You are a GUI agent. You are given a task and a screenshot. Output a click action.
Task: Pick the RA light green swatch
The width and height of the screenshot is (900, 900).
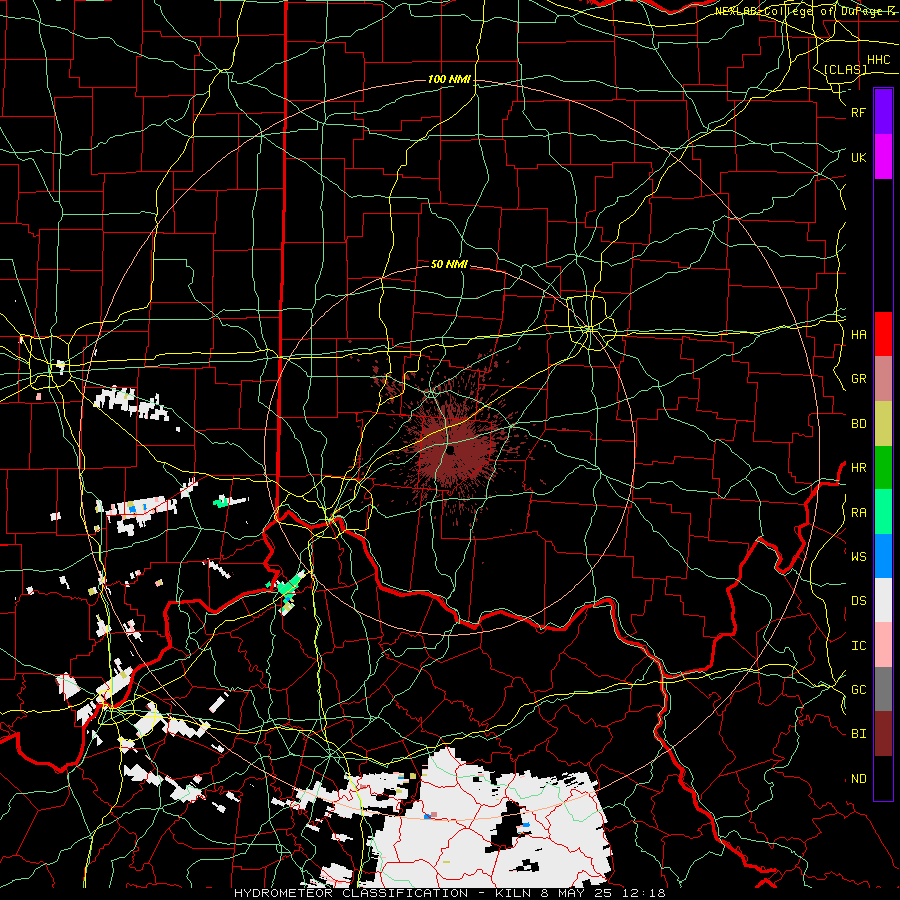[x=883, y=512]
